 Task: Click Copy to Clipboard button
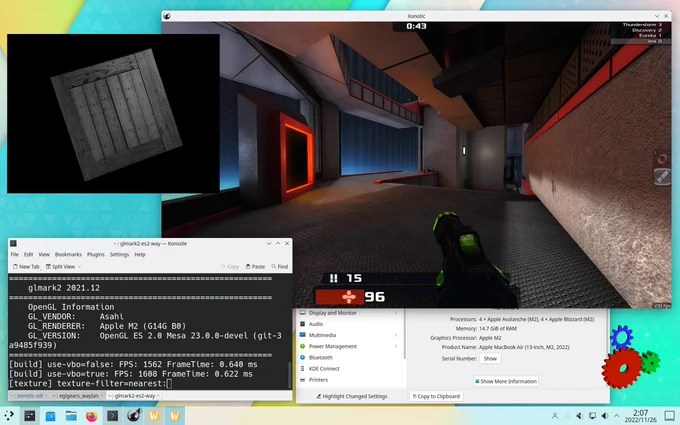coord(436,396)
